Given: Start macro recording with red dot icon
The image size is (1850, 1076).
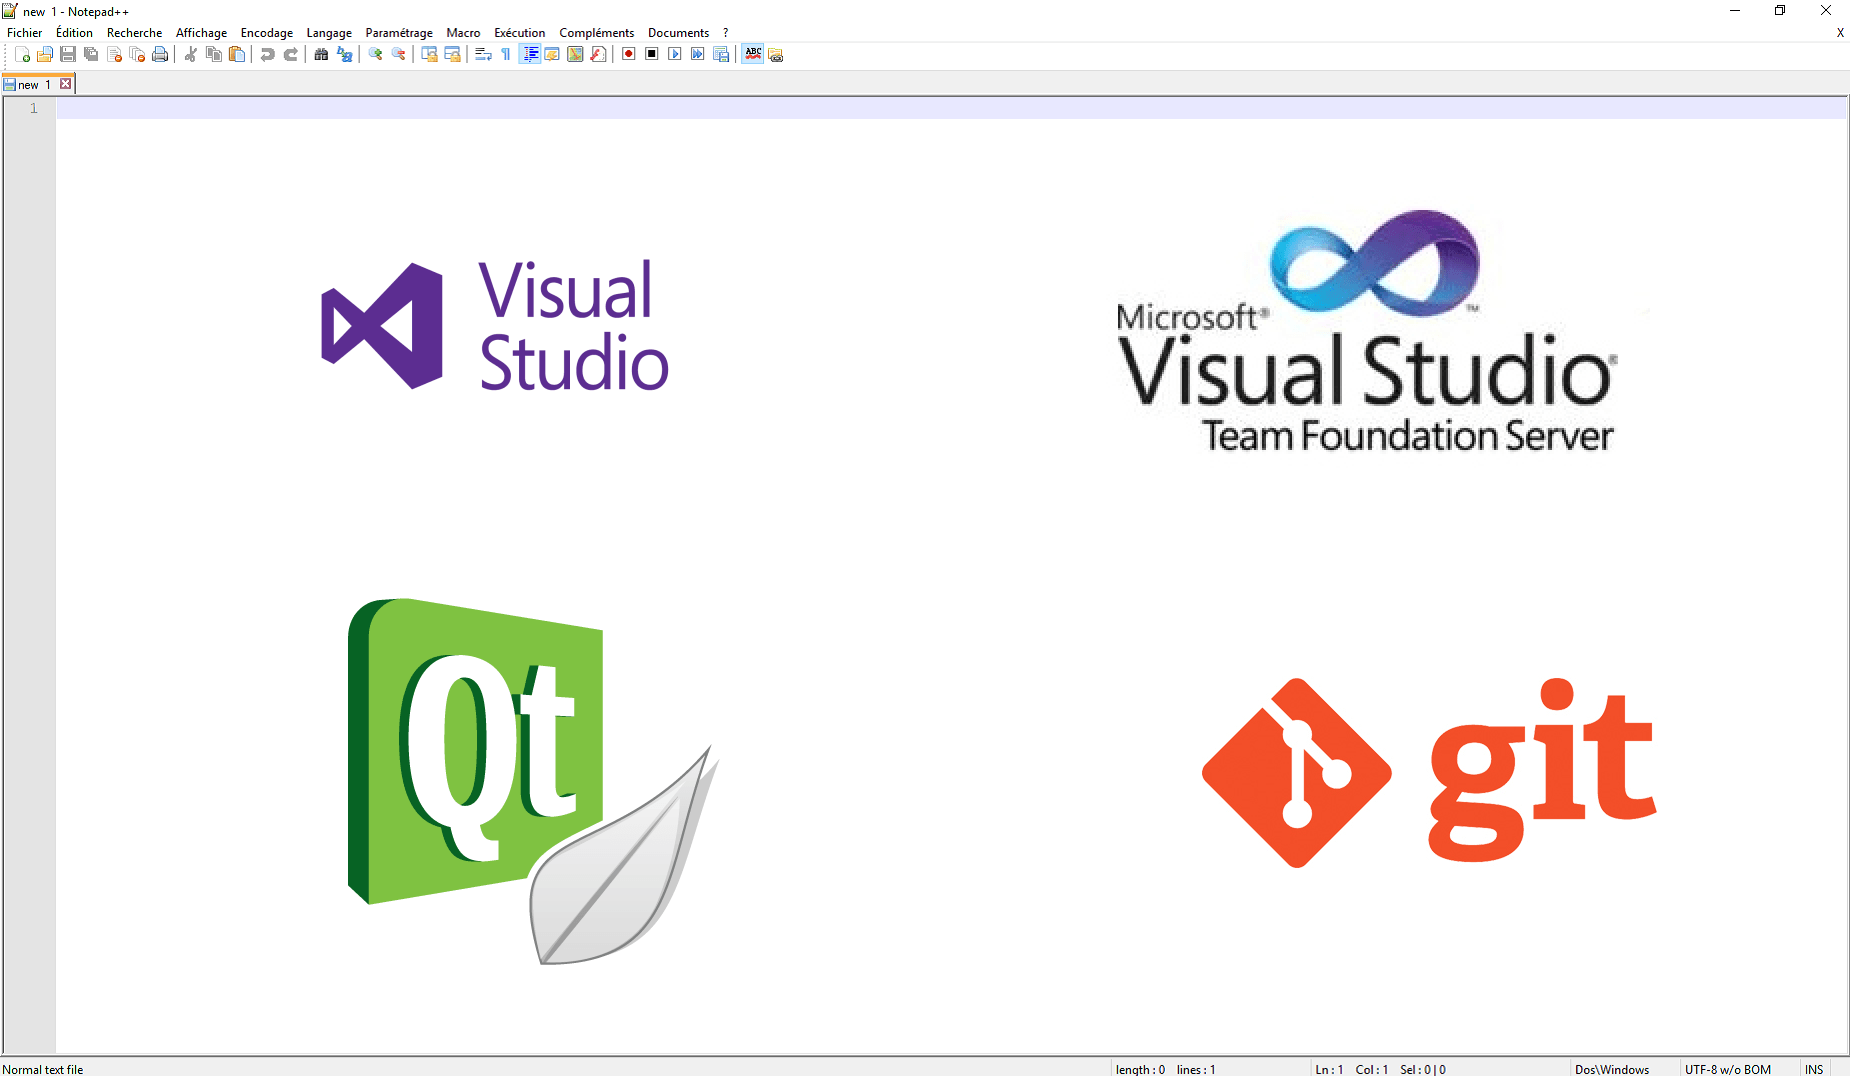Looking at the screenshot, I should [x=629, y=55].
